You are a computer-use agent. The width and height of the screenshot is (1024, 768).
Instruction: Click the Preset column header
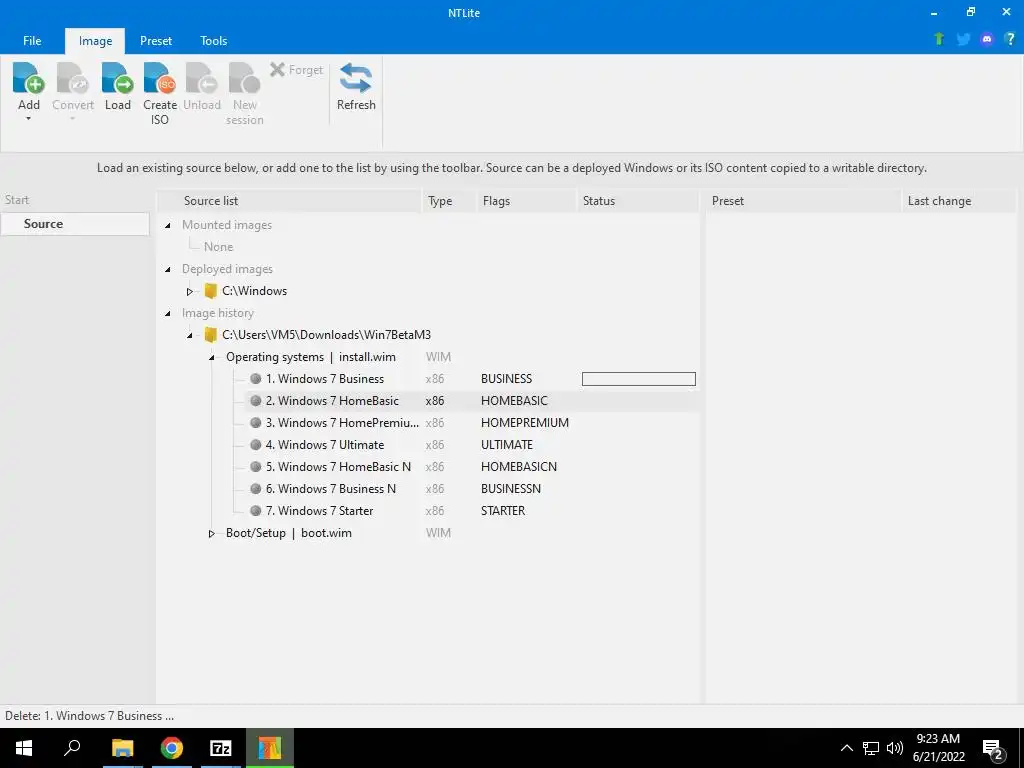(x=803, y=200)
